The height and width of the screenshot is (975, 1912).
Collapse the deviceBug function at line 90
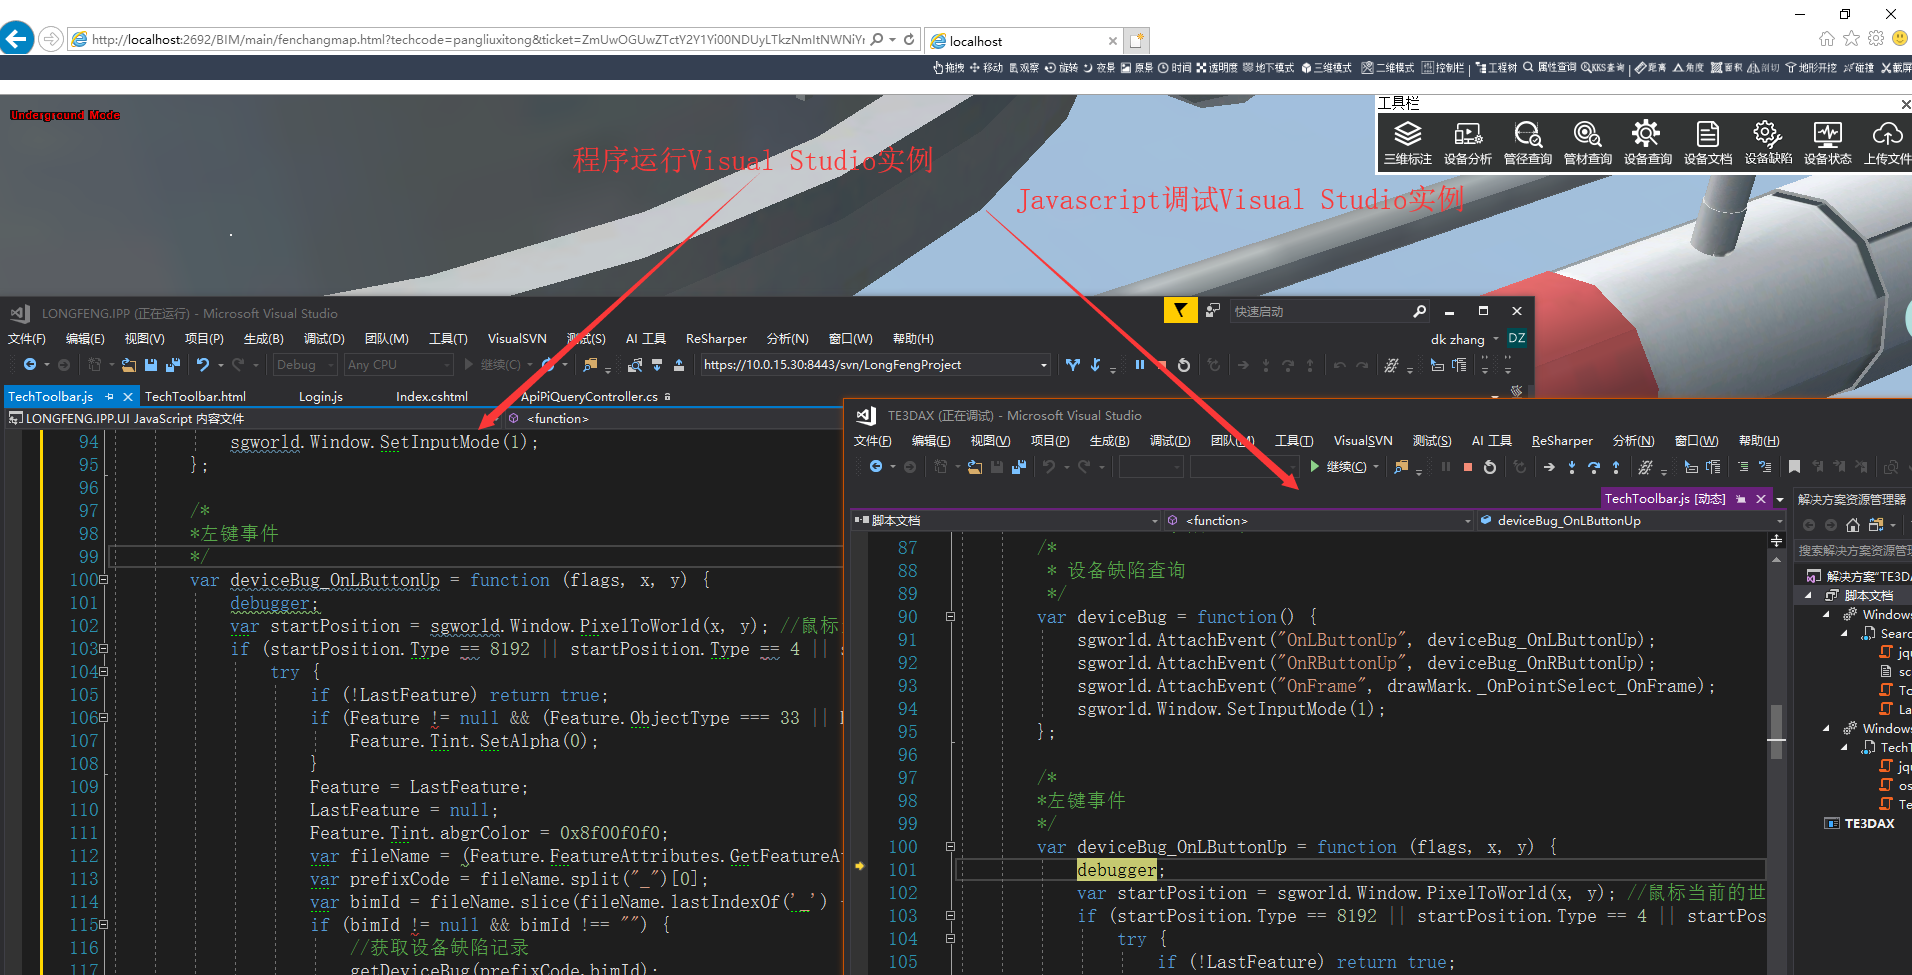950,617
